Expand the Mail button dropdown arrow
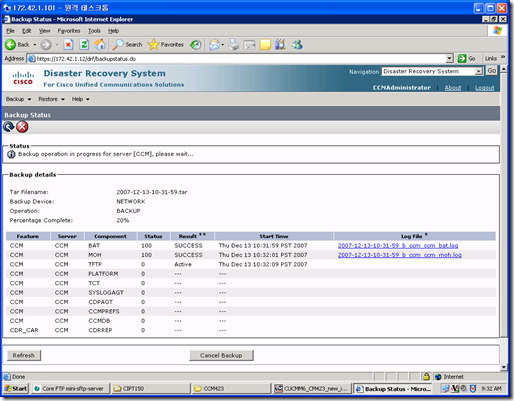Image resolution: width=514 pixels, height=401 pixels. point(222,44)
